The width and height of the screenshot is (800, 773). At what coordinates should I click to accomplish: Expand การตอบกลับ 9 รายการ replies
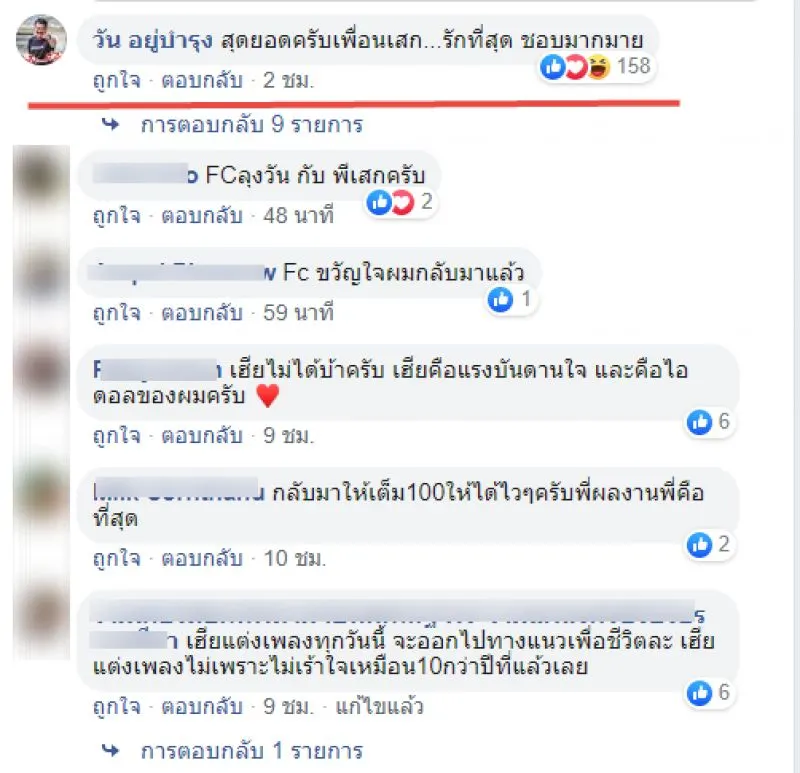click(252, 125)
